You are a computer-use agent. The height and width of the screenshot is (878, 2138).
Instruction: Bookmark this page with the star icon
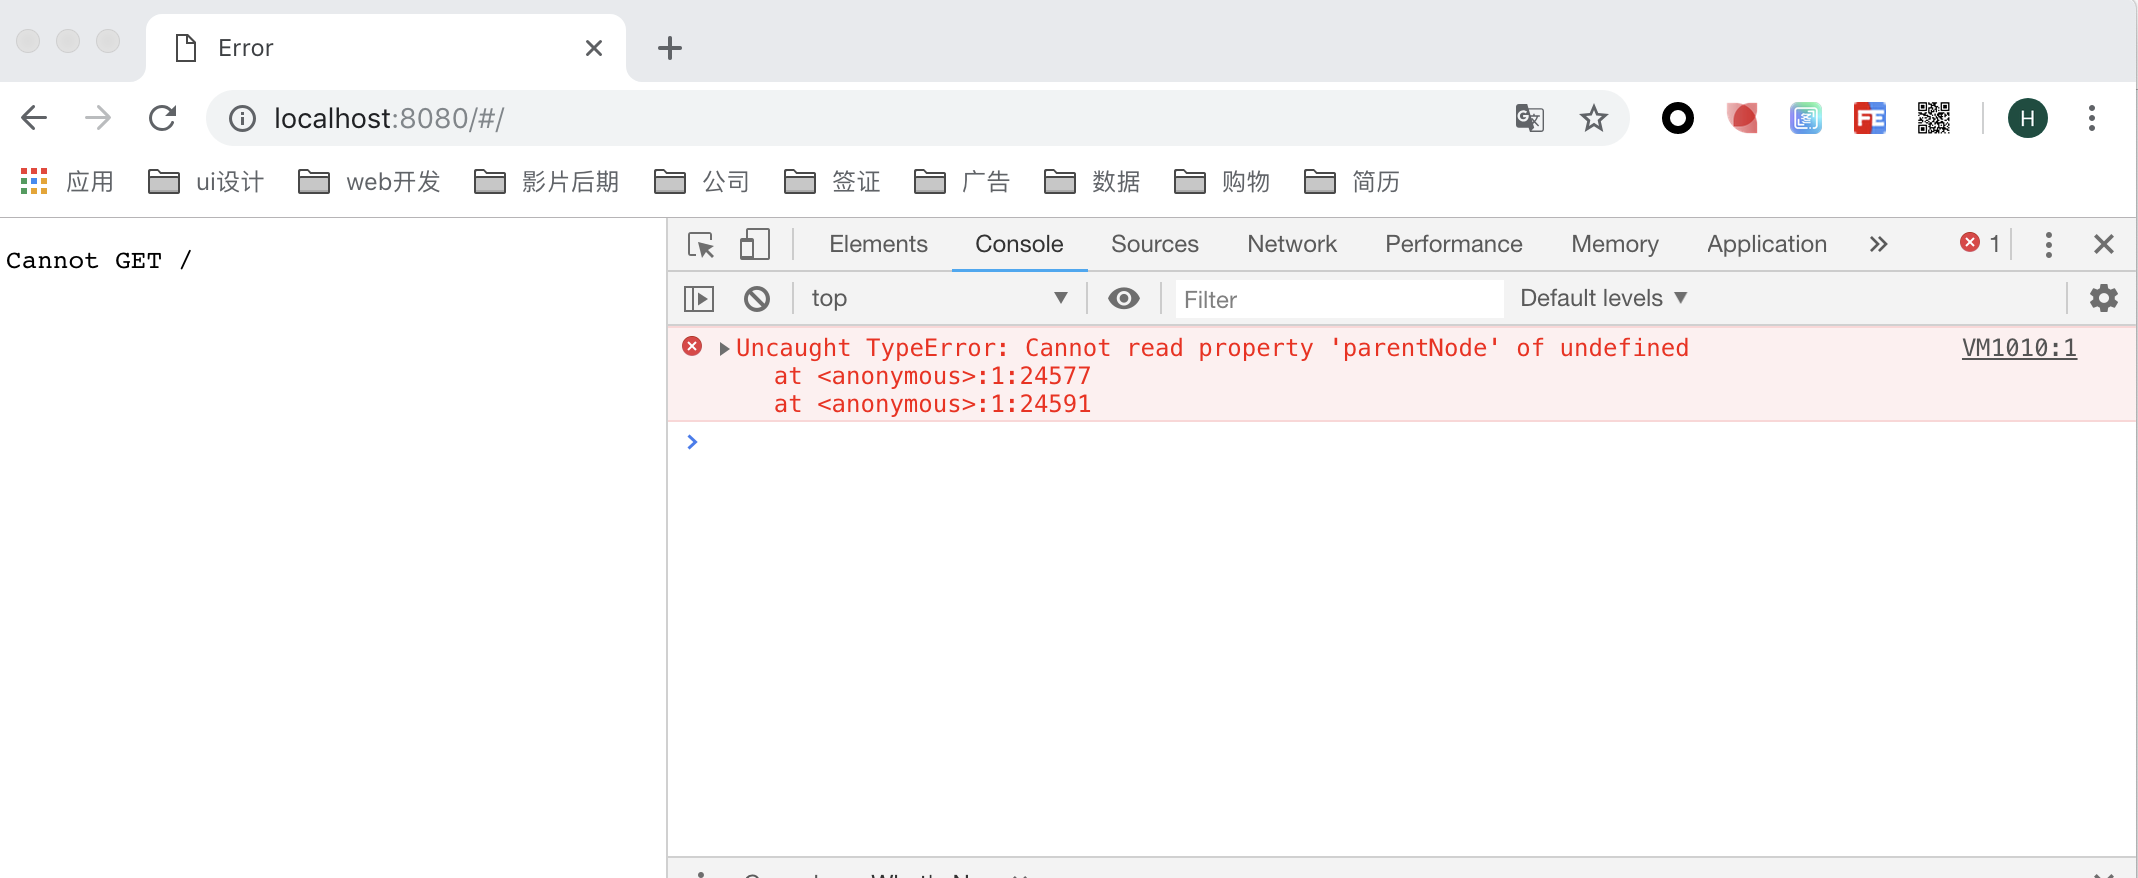click(1593, 119)
